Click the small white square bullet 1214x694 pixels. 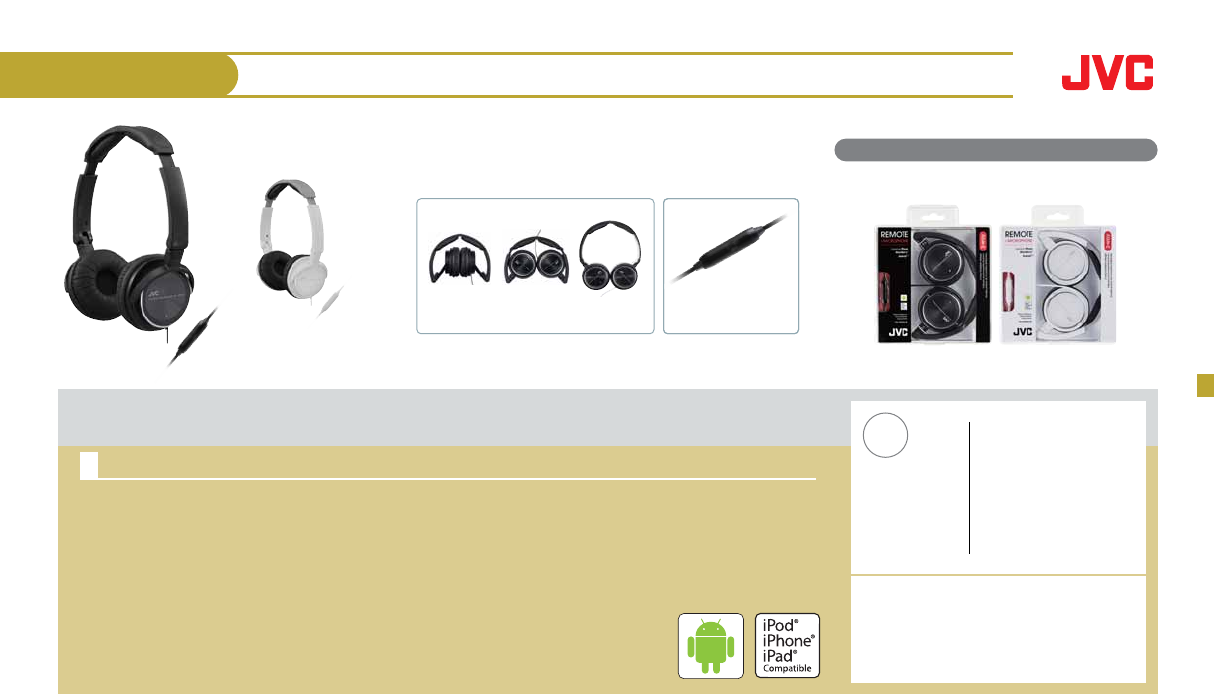tap(89, 464)
